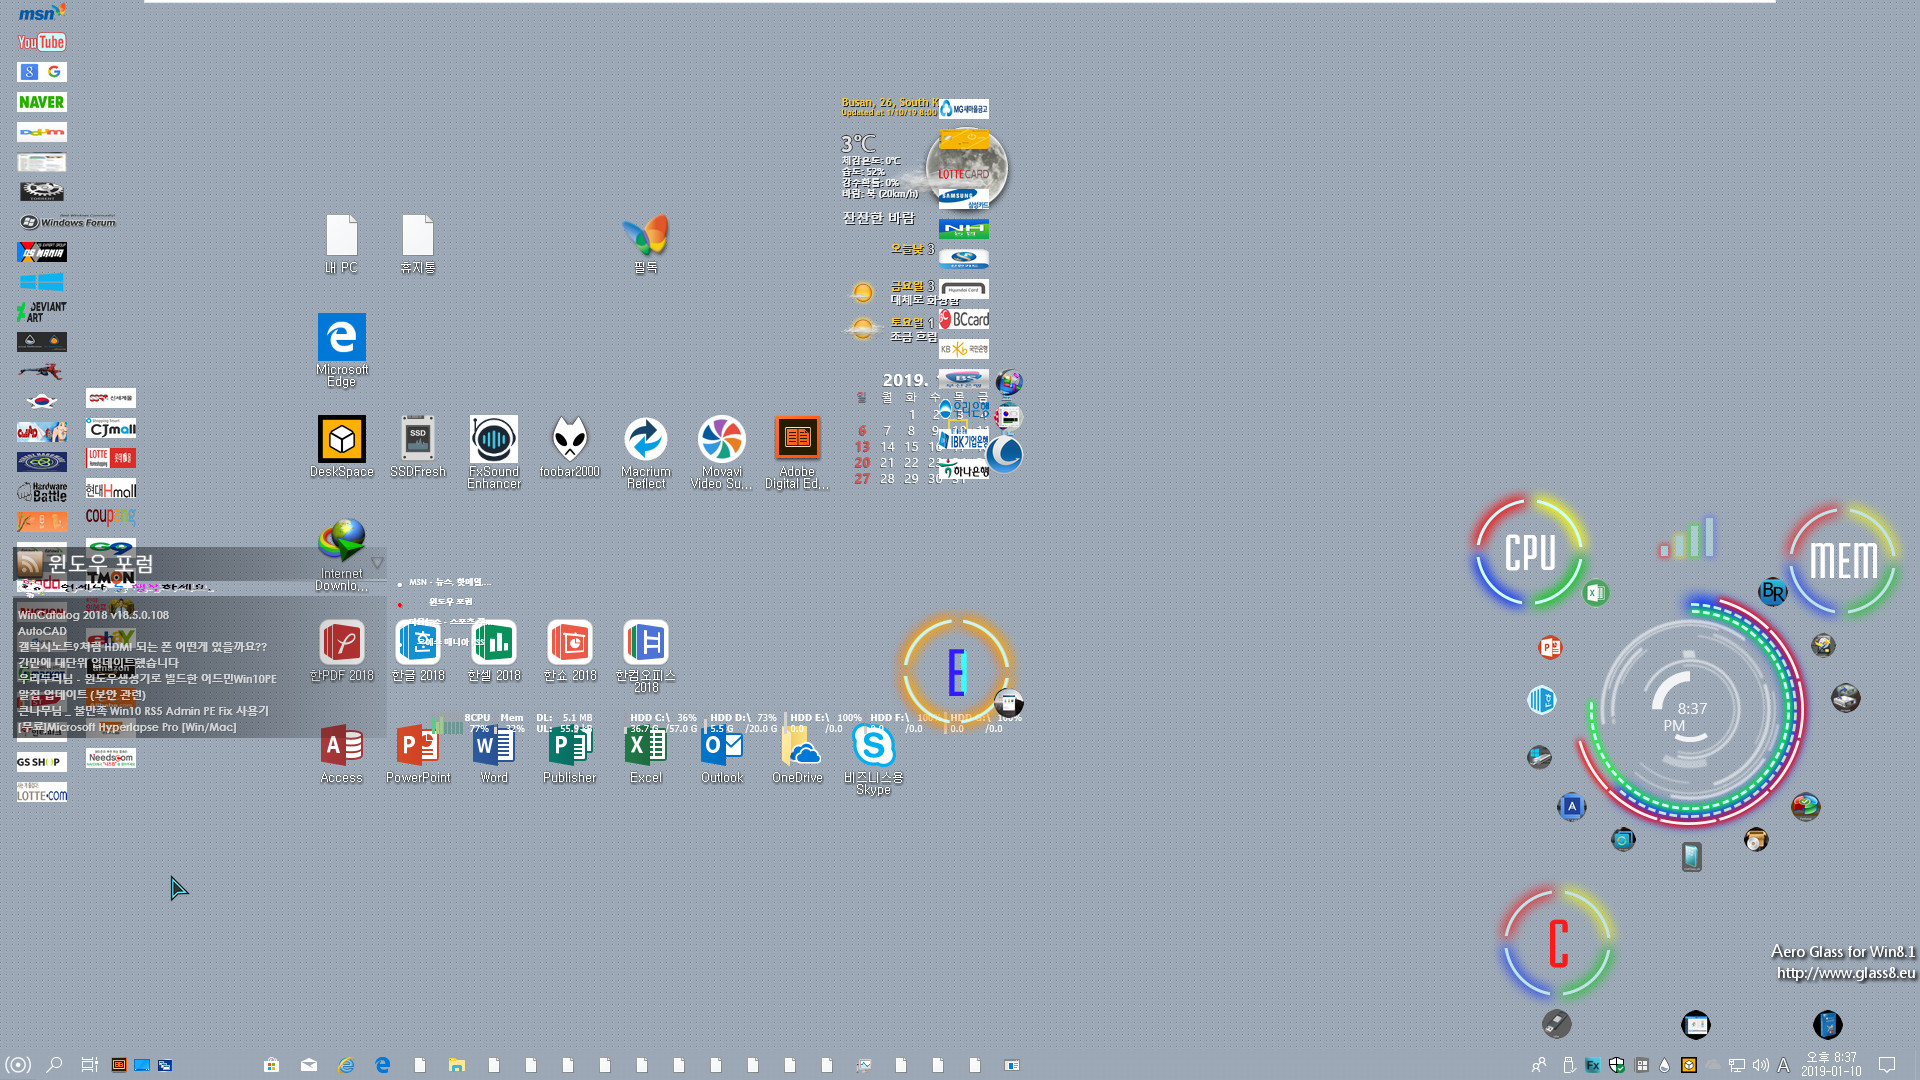This screenshot has width=1920, height=1080.
Task: Open Outlook desktop icon
Action: pyautogui.click(x=722, y=755)
